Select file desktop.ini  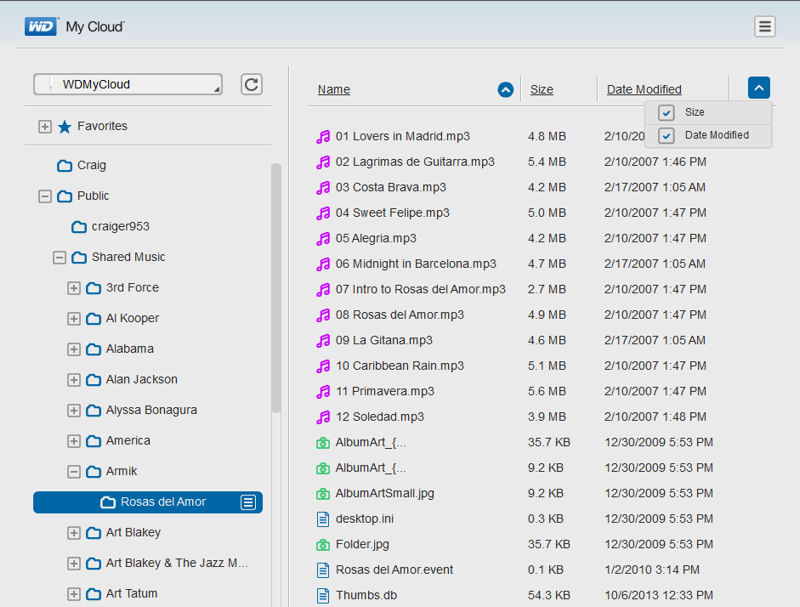364,519
